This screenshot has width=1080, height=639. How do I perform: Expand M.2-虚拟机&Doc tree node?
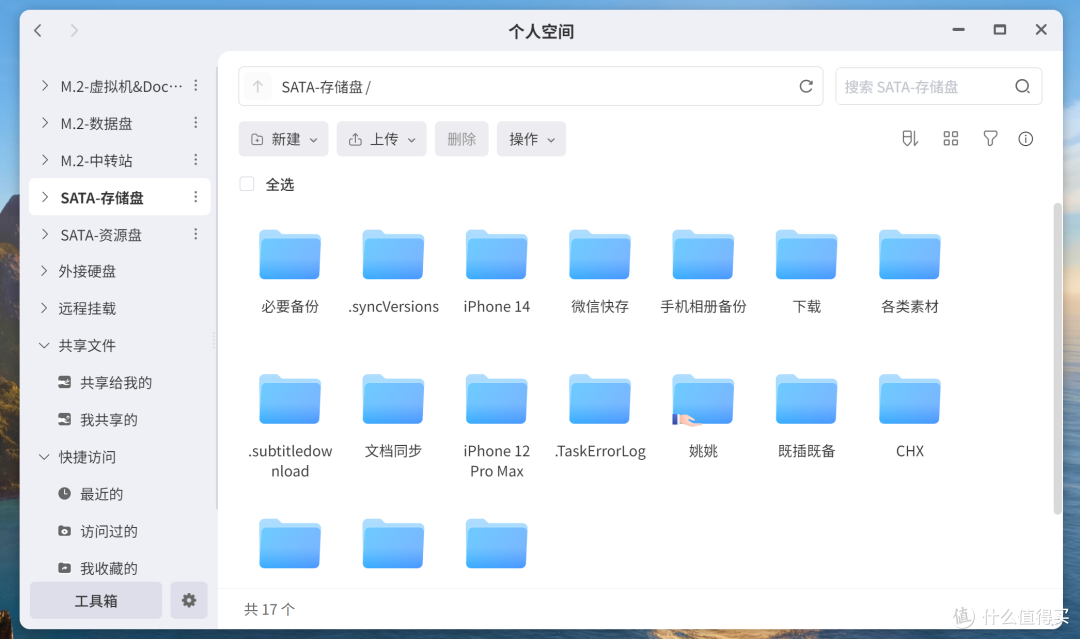(x=45, y=85)
